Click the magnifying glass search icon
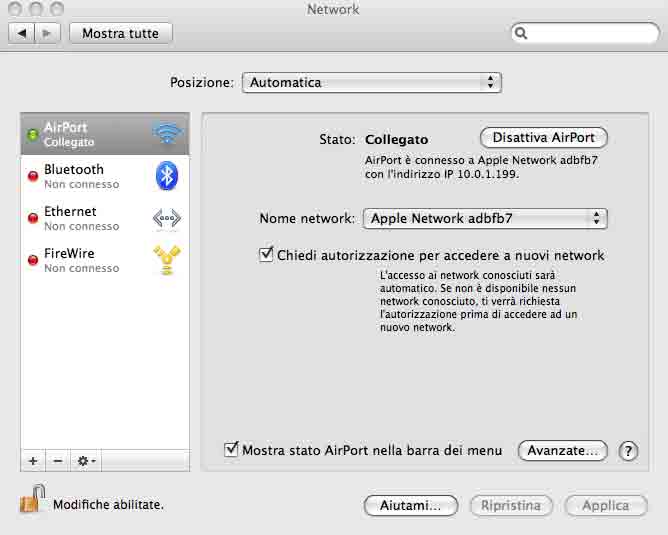This screenshot has height=535, width=668. (x=521, y=33)
